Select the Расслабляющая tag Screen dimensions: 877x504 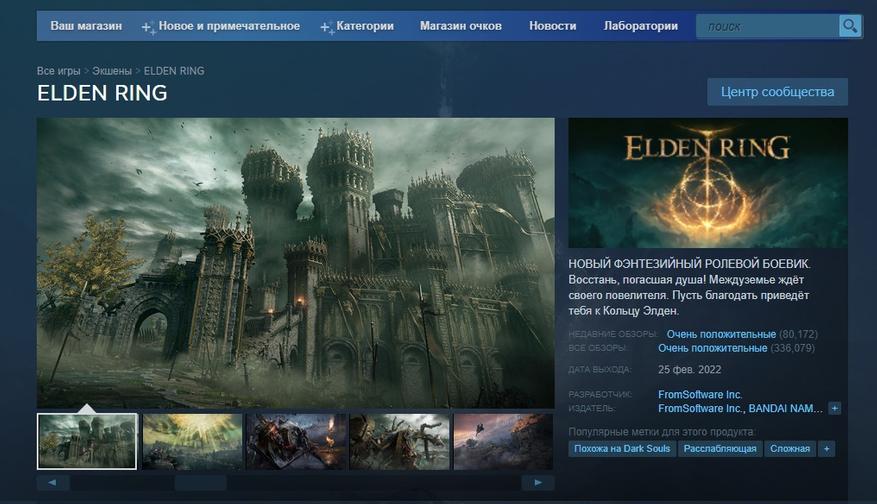(720, 449)
